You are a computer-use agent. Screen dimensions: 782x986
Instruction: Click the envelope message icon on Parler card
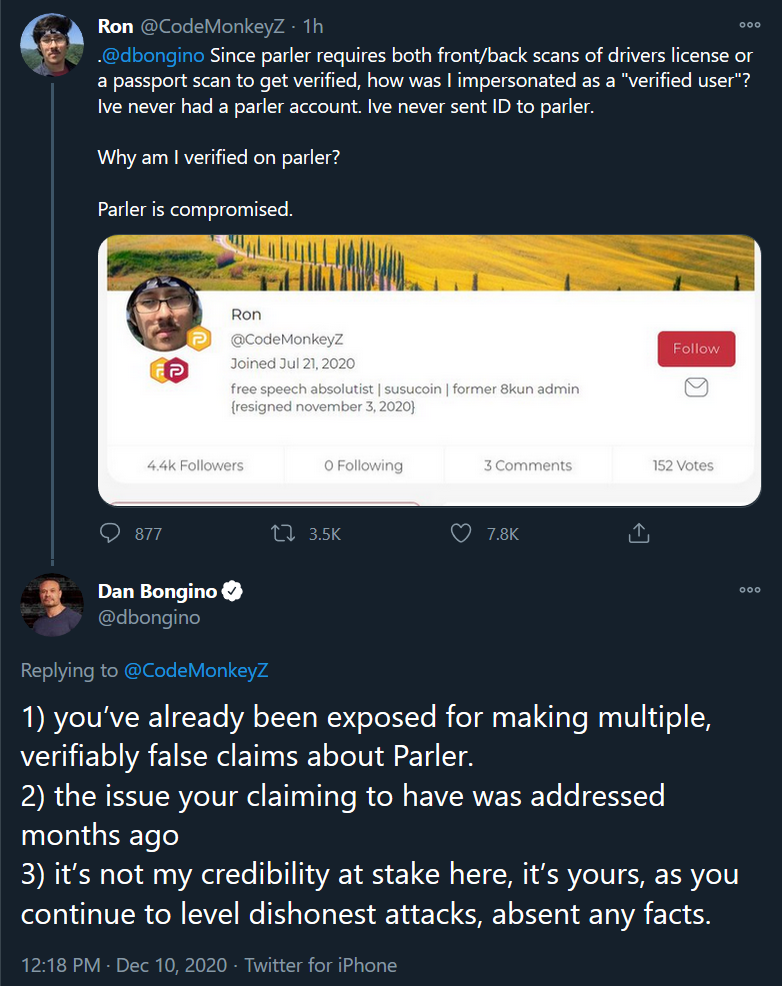click(x=696, y=387)
